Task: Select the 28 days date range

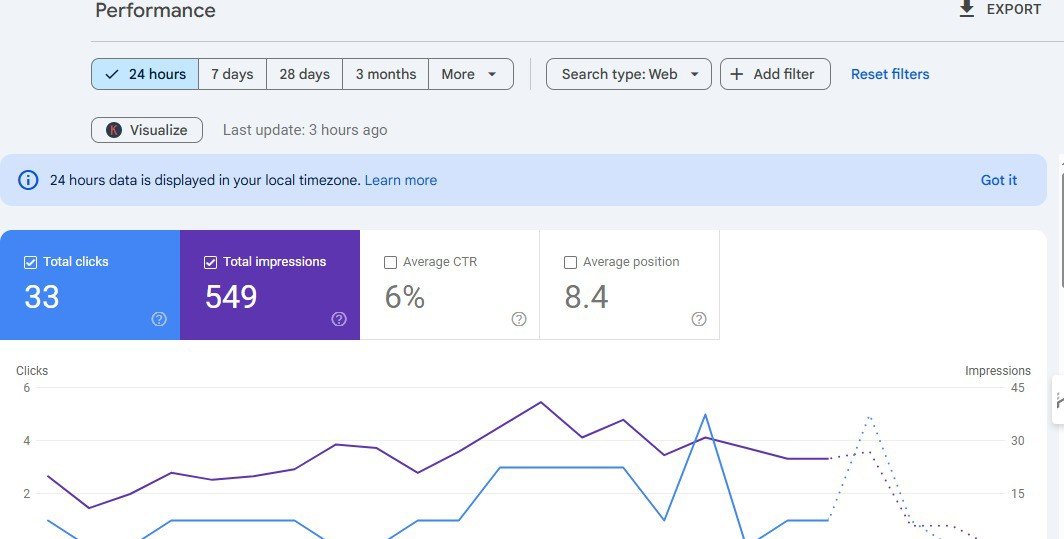Action: (x=305, y=74)
